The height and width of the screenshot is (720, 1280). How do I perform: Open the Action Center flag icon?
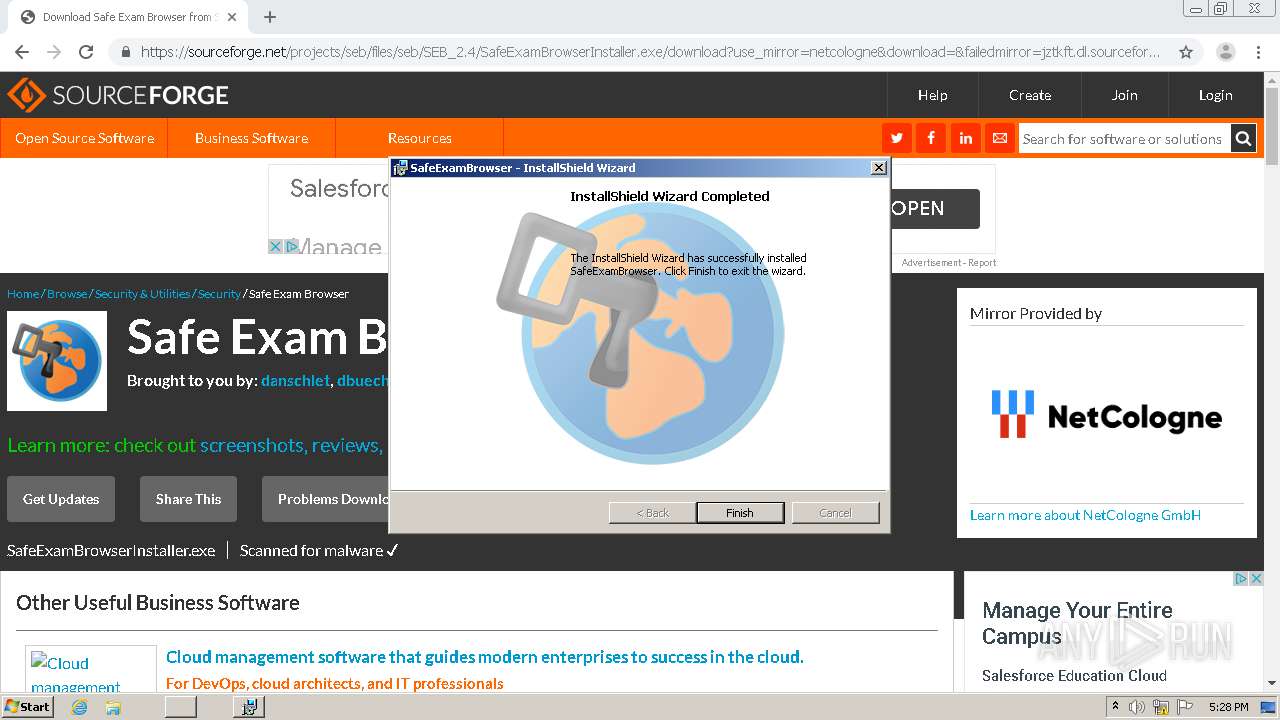tap(1185, 707)
